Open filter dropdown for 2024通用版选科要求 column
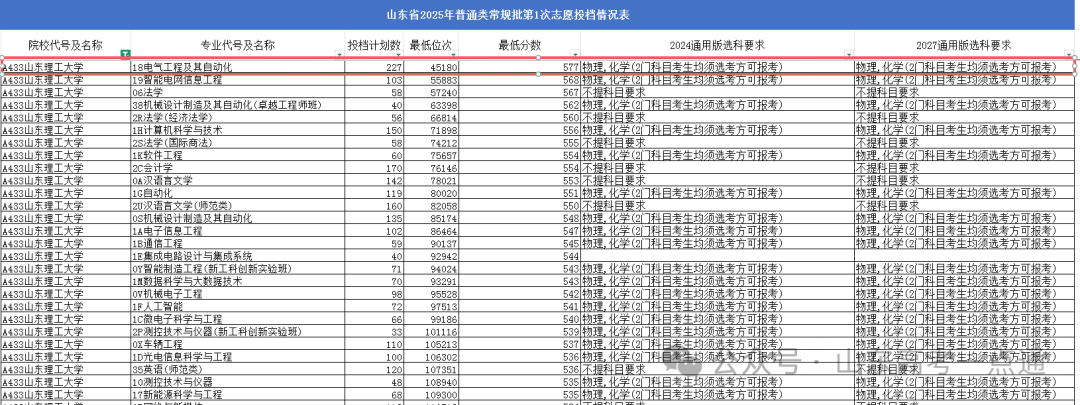The height and width of the screenshot is (405, 1080). 848,54
